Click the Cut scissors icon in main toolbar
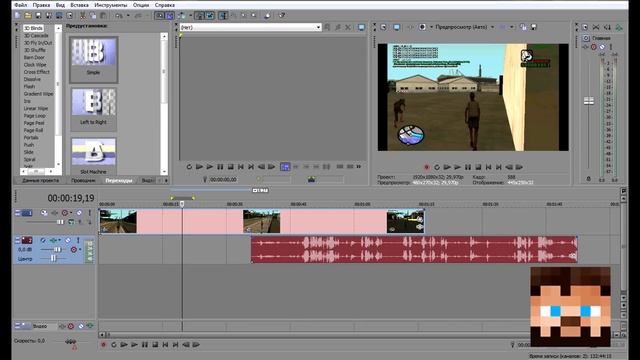The height and width of the screenshot is (360, 640). (83, 16)
